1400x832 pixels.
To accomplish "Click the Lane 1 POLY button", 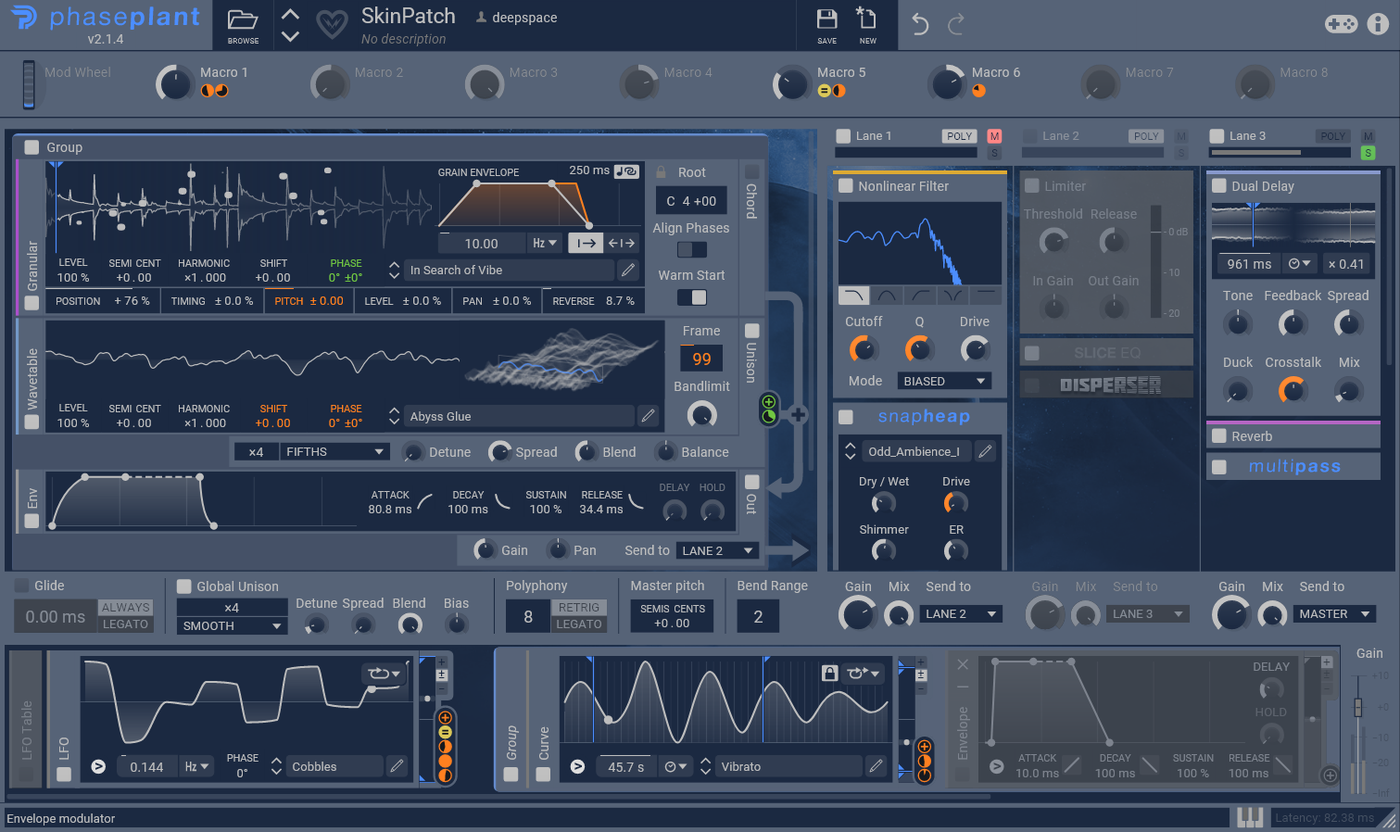I will 960,136.
